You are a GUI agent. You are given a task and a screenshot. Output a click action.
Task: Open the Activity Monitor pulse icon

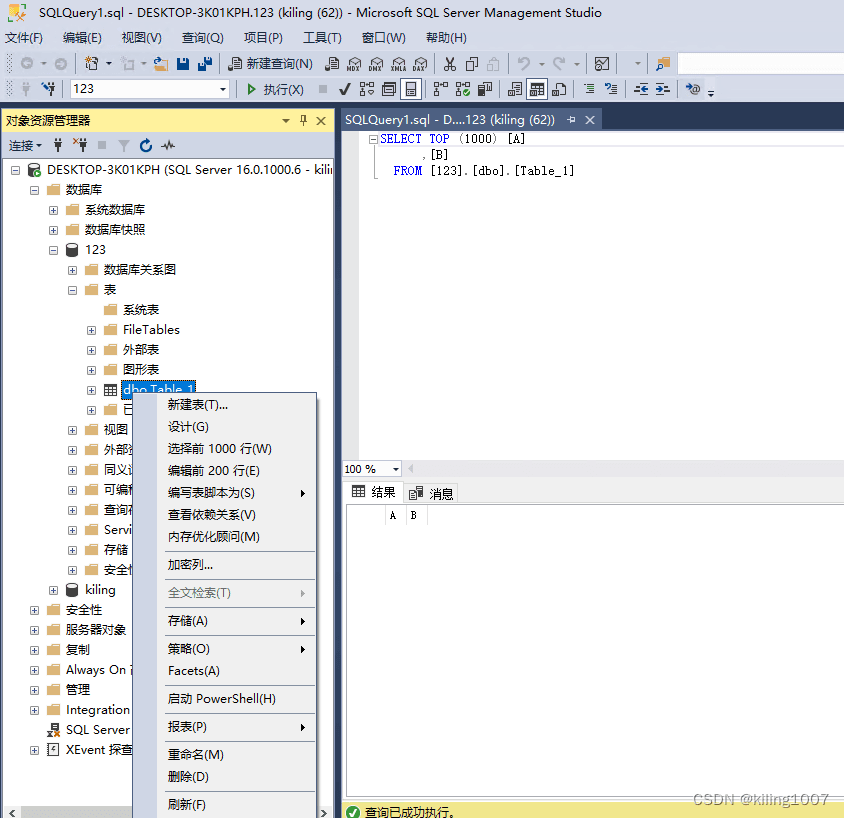168,145
